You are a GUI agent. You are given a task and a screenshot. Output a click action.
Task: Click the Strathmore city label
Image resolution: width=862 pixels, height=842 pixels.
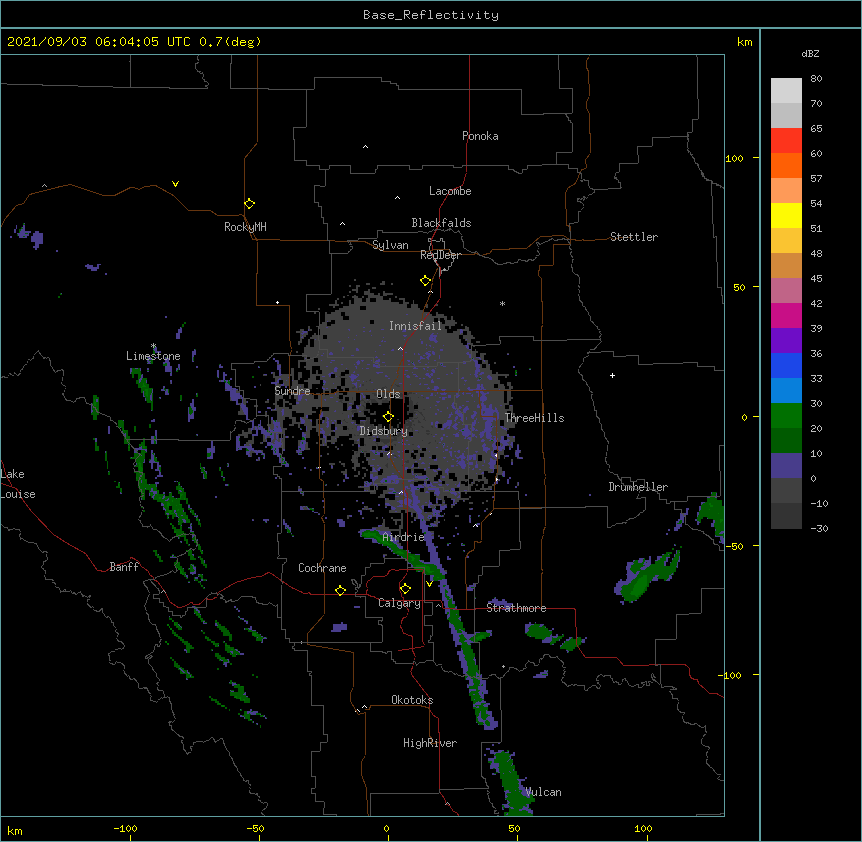coord(516,608)
